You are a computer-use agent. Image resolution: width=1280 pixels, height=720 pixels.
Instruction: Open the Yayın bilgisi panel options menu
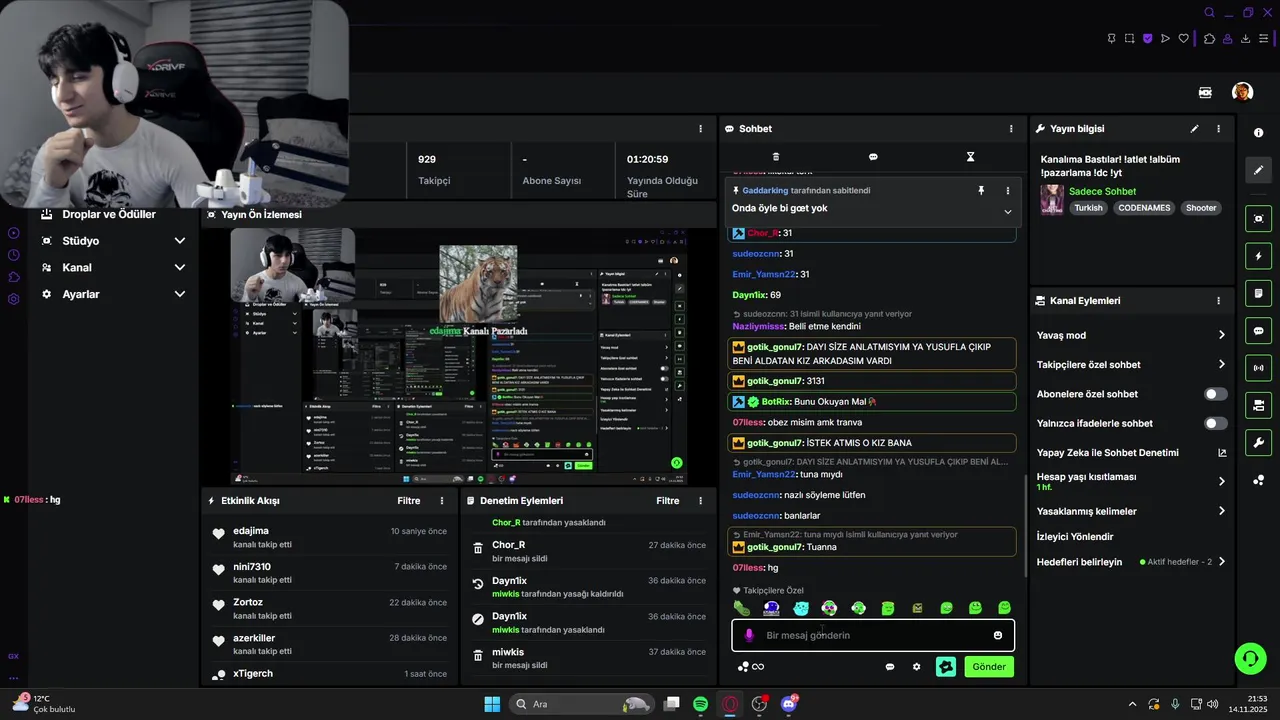(1218, 129)
